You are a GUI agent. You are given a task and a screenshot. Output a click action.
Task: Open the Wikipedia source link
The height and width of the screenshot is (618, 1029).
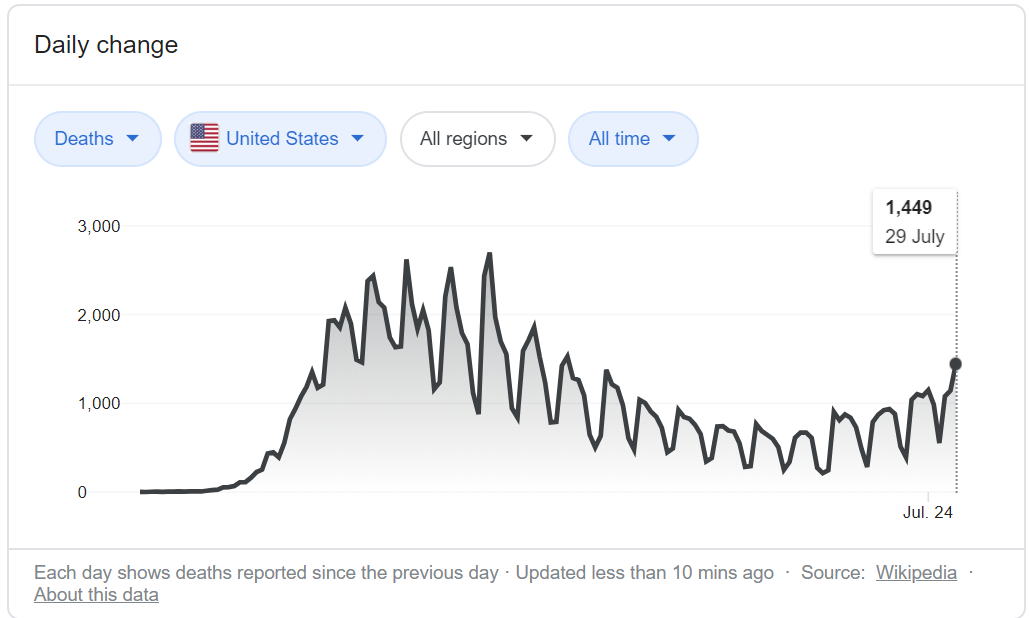[x=916, y=572]
